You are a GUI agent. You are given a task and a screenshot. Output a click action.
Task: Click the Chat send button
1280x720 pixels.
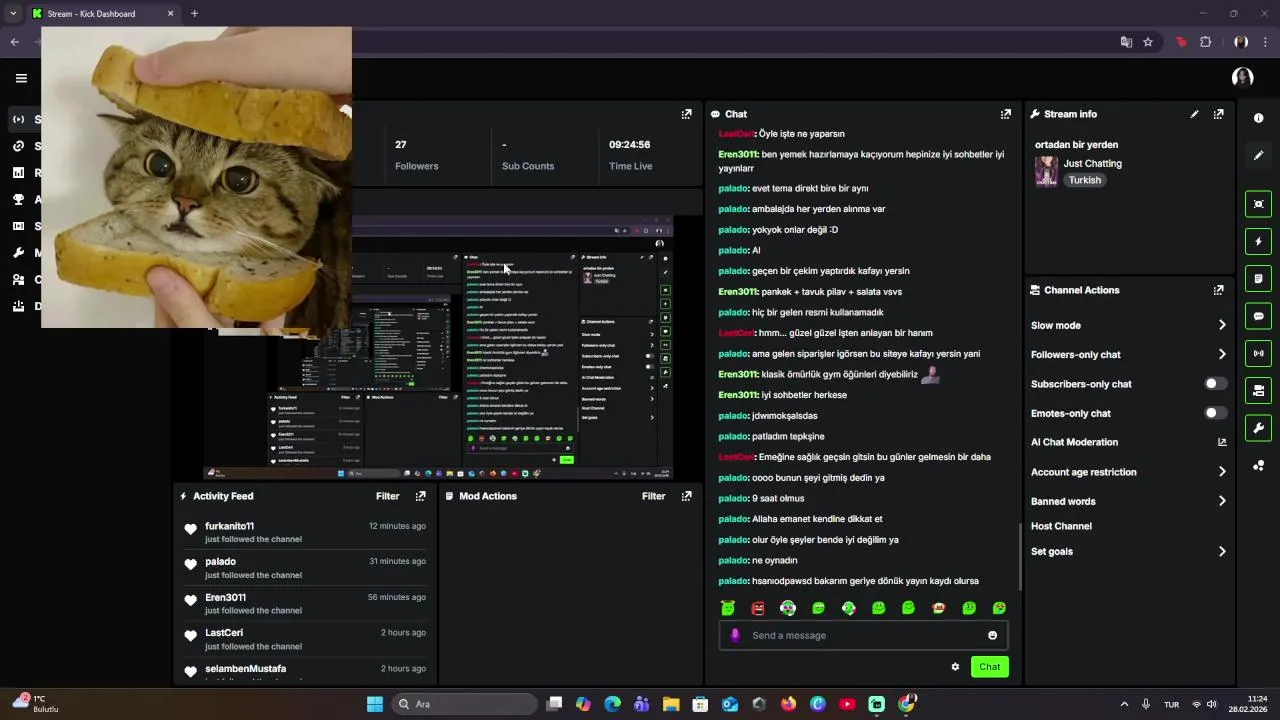(x=989, y=667)
